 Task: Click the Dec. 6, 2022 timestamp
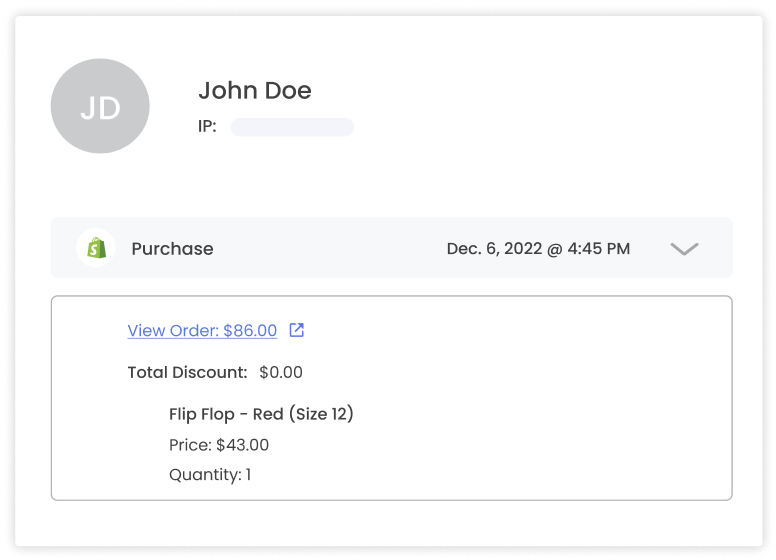click(x=538, y=248)
